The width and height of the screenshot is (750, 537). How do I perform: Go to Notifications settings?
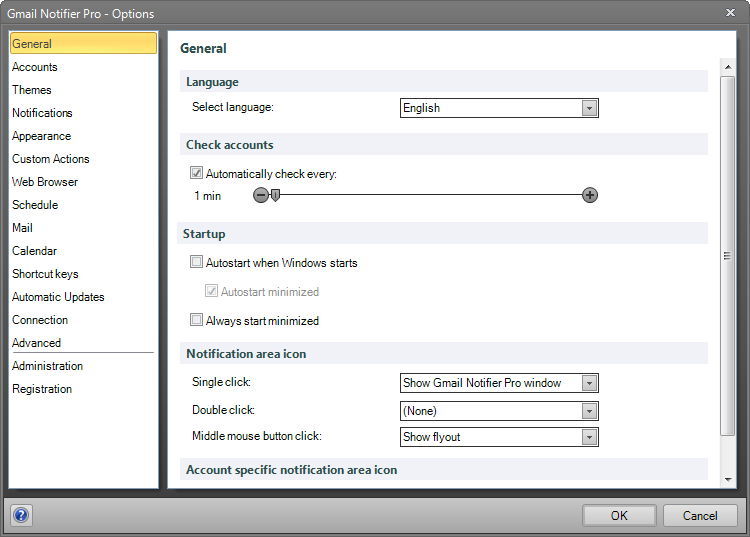coord(42,113)
